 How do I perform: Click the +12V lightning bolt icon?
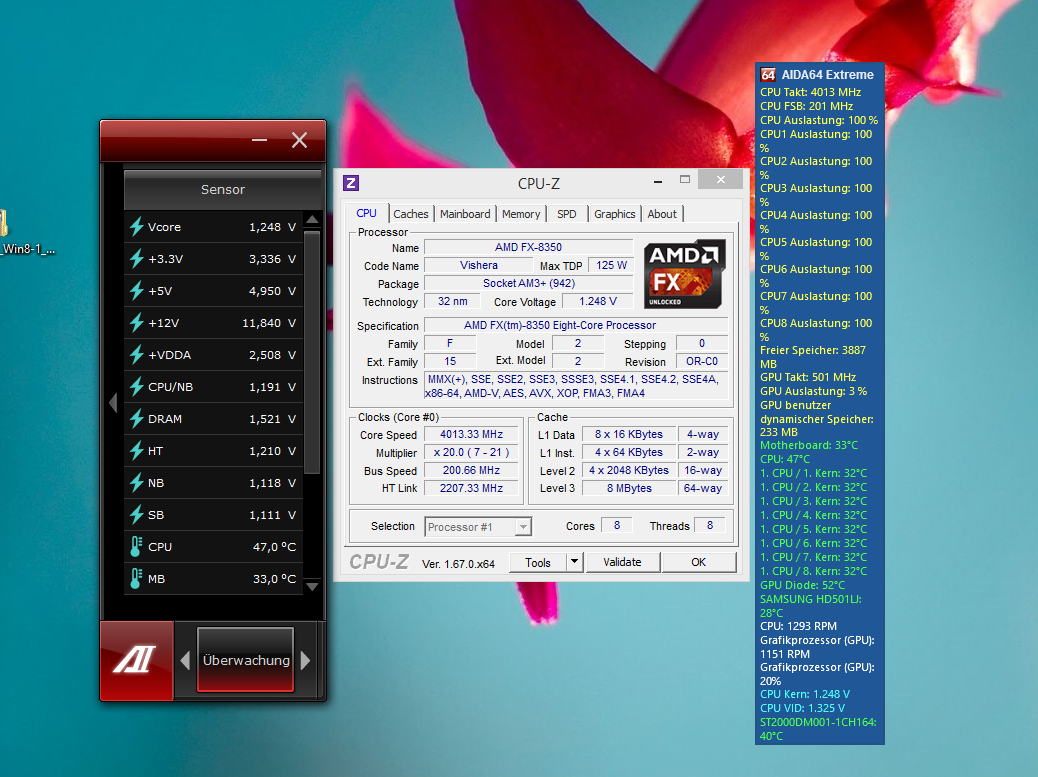(x=136, y=323)
